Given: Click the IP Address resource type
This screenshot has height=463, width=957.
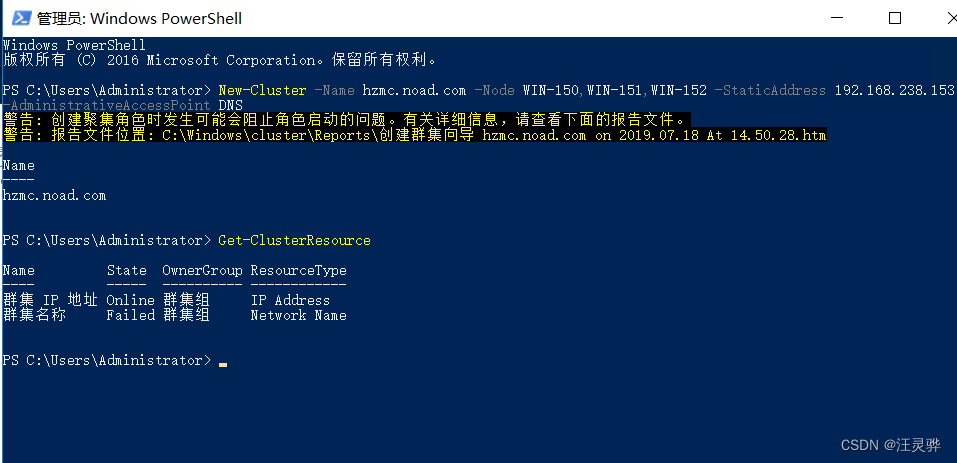Looking at the screenshot, I should click(x=290, y=300).
